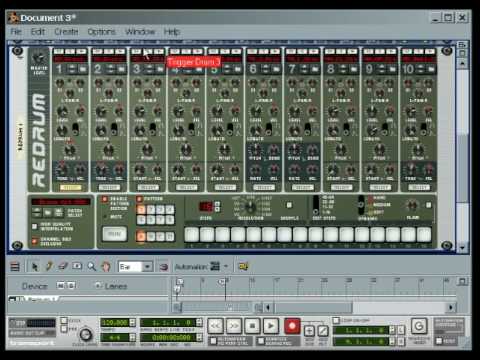
Task: Start playback with Play button
Action: coord(271,326)
